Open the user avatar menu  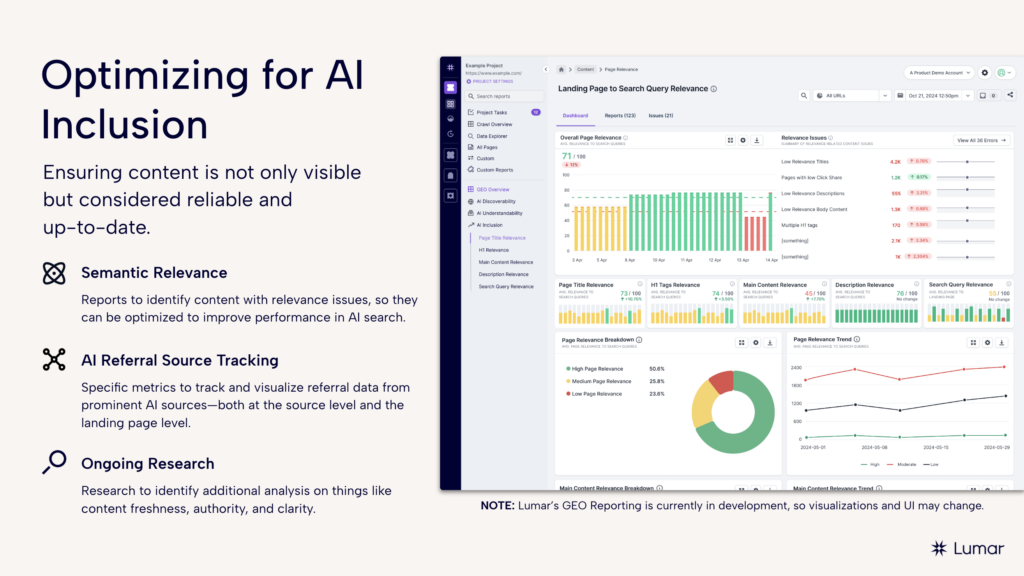point(1003,72)
